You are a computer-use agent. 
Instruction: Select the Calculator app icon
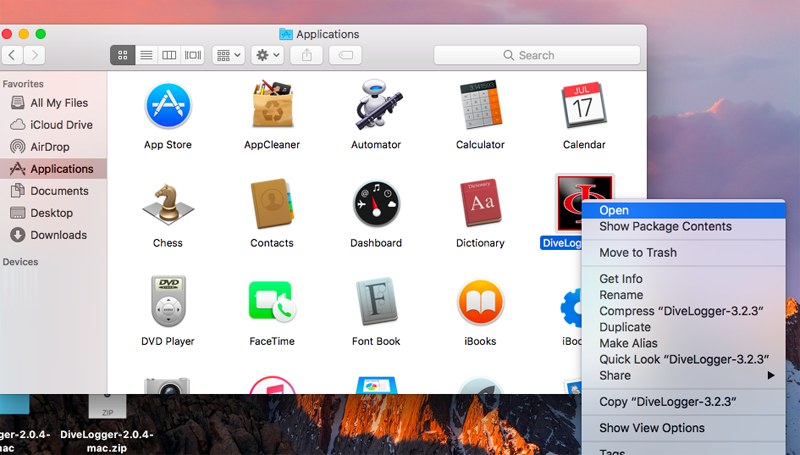(x=481, y=105)
